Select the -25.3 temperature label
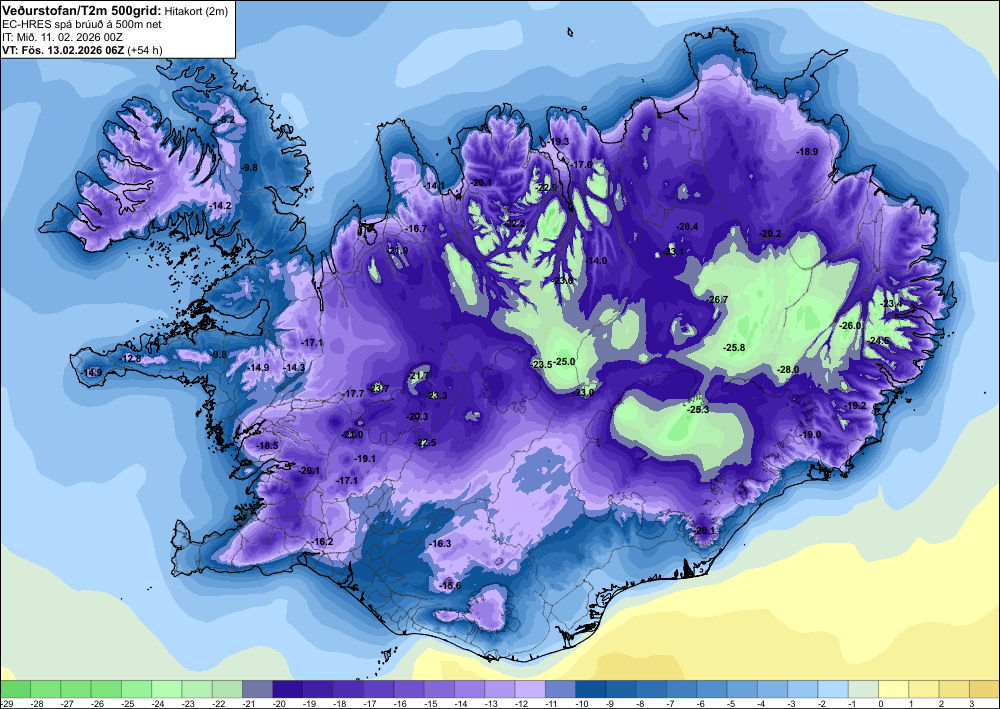 pyautogui.click(x=698, y=410)
